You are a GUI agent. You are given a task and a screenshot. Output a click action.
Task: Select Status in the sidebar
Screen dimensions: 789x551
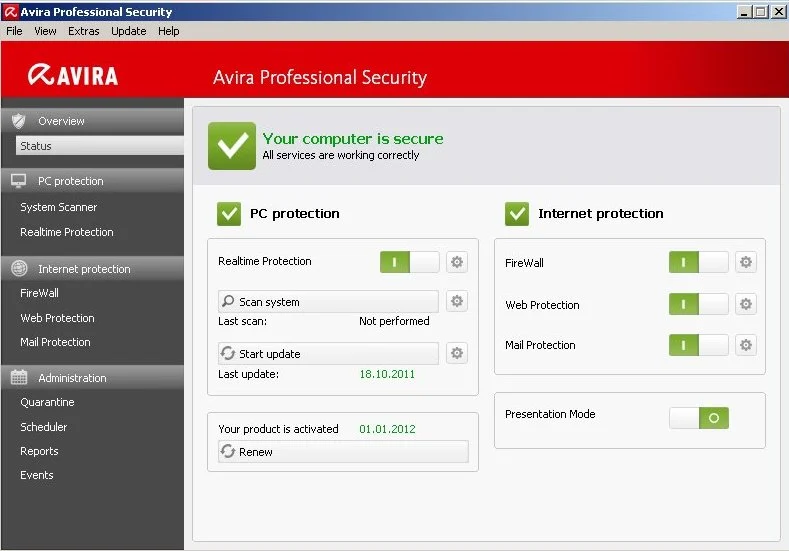click(x=100, y=145)
